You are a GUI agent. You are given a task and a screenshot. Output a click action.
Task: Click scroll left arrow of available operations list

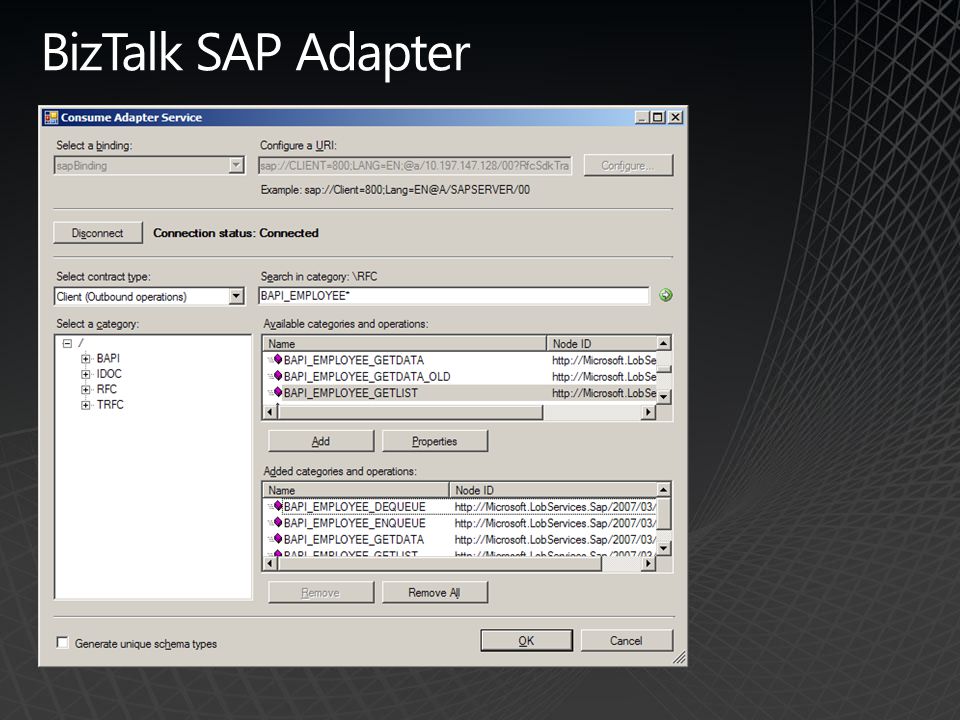coord(270,412)
